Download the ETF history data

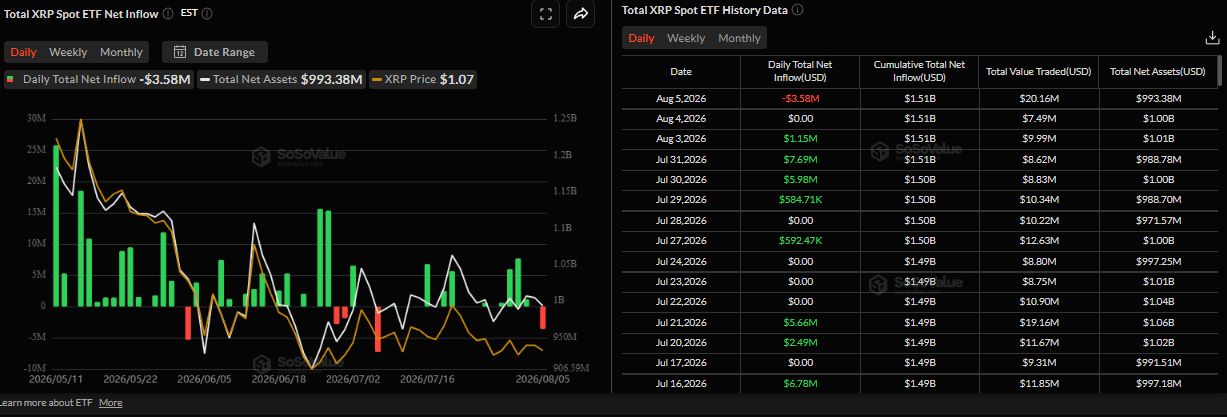[x=1213, y=38]
